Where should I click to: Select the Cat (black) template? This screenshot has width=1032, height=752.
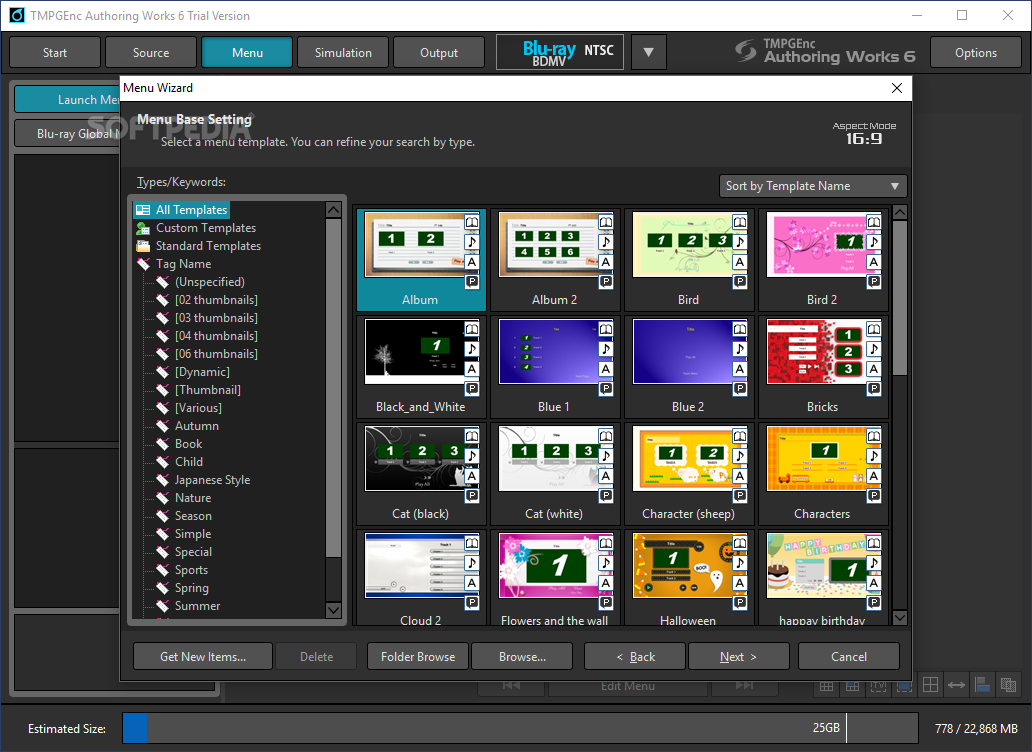(x=421, y=474)
